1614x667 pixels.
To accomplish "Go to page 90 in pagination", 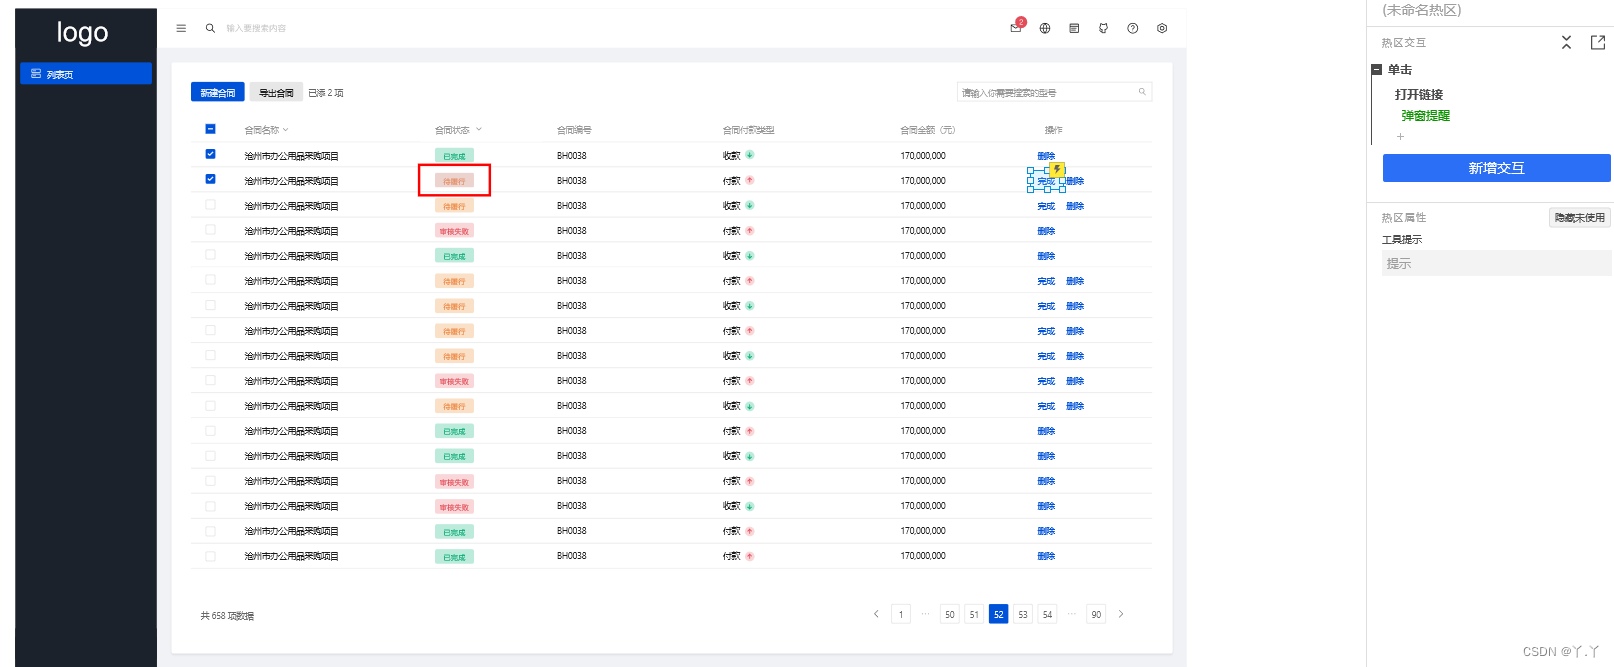I will [1096, 614].
